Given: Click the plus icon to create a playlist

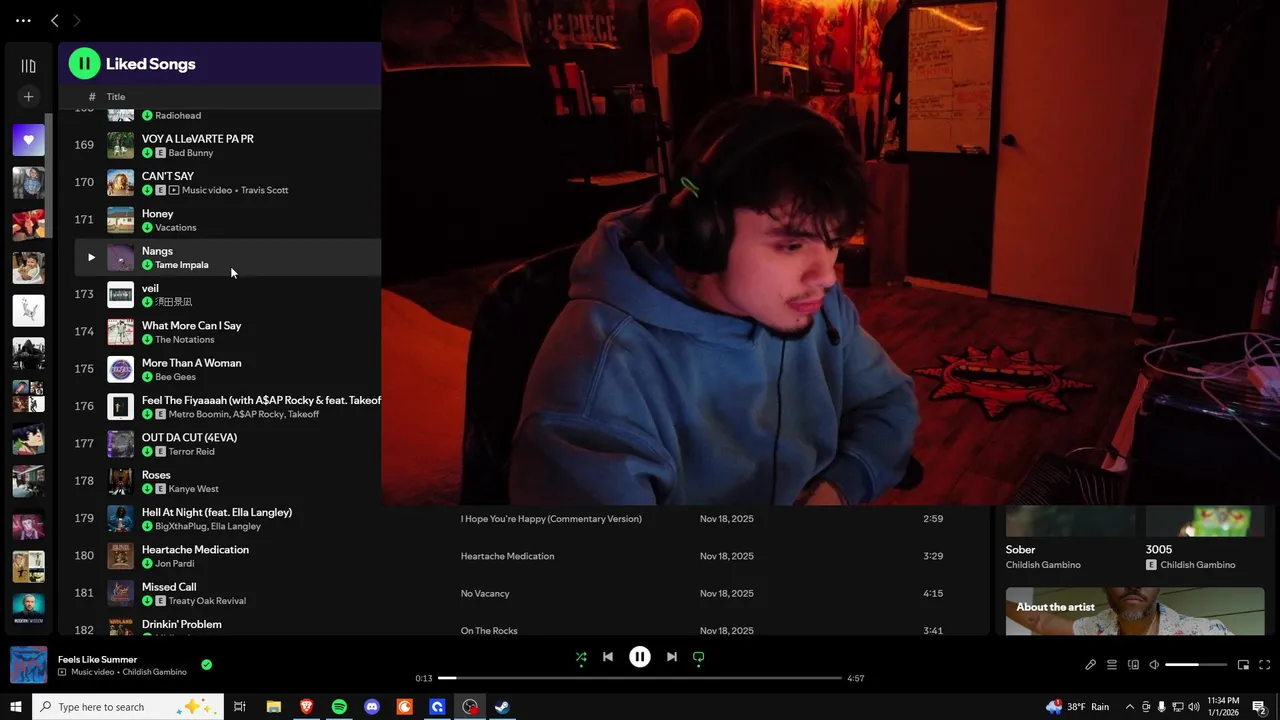Looking at the screenshot, I should pyautogui.click(x=28, y=97).
